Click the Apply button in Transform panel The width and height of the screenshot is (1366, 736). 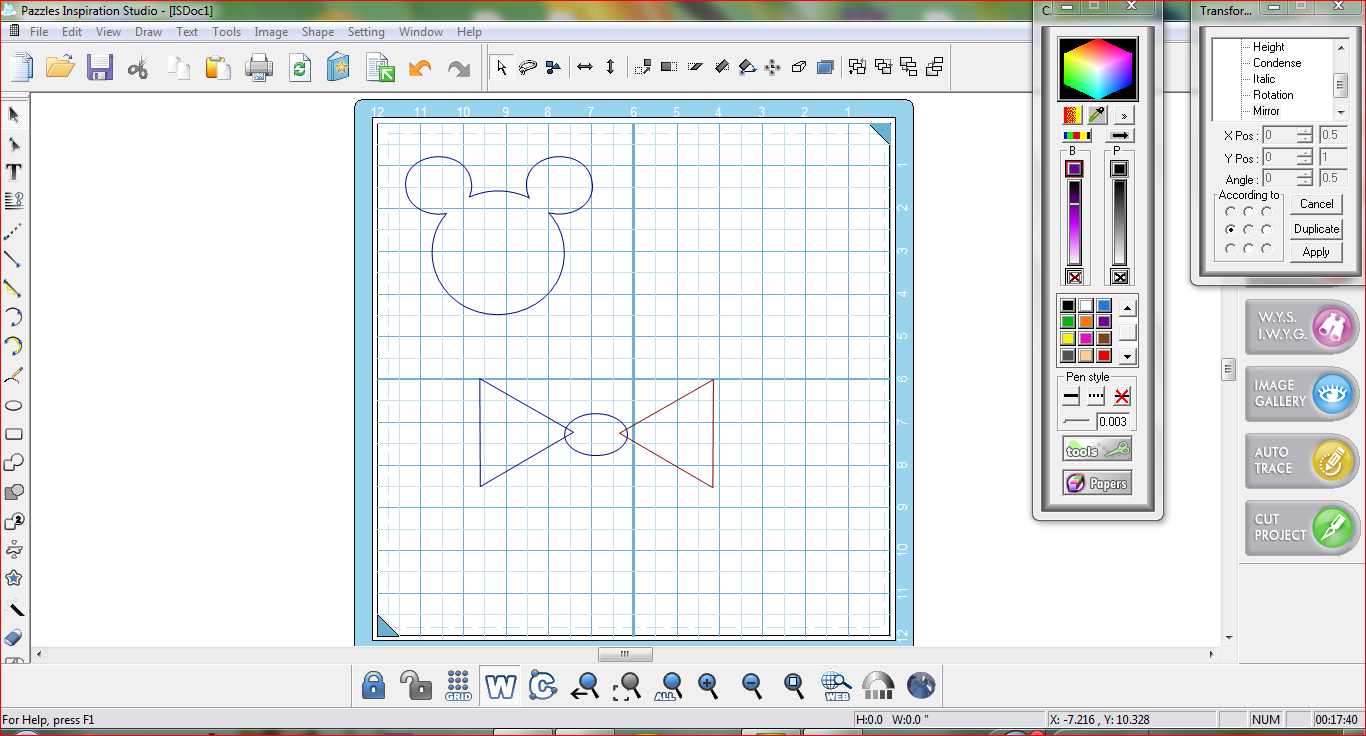point(1316,252)
